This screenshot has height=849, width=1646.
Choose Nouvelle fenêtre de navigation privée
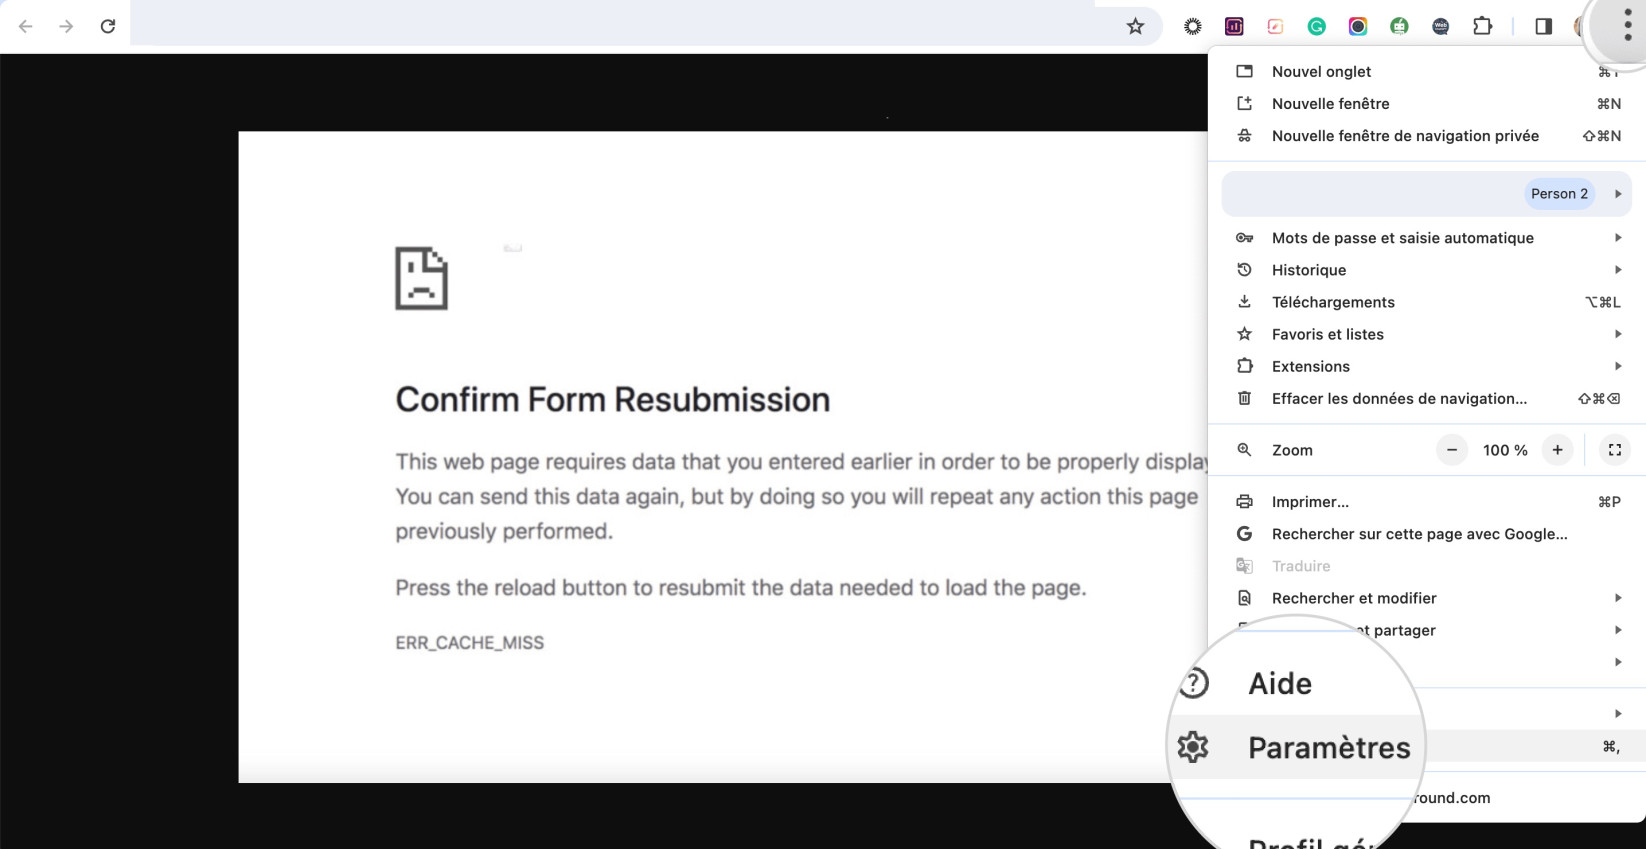click(x=1427, y=136)
